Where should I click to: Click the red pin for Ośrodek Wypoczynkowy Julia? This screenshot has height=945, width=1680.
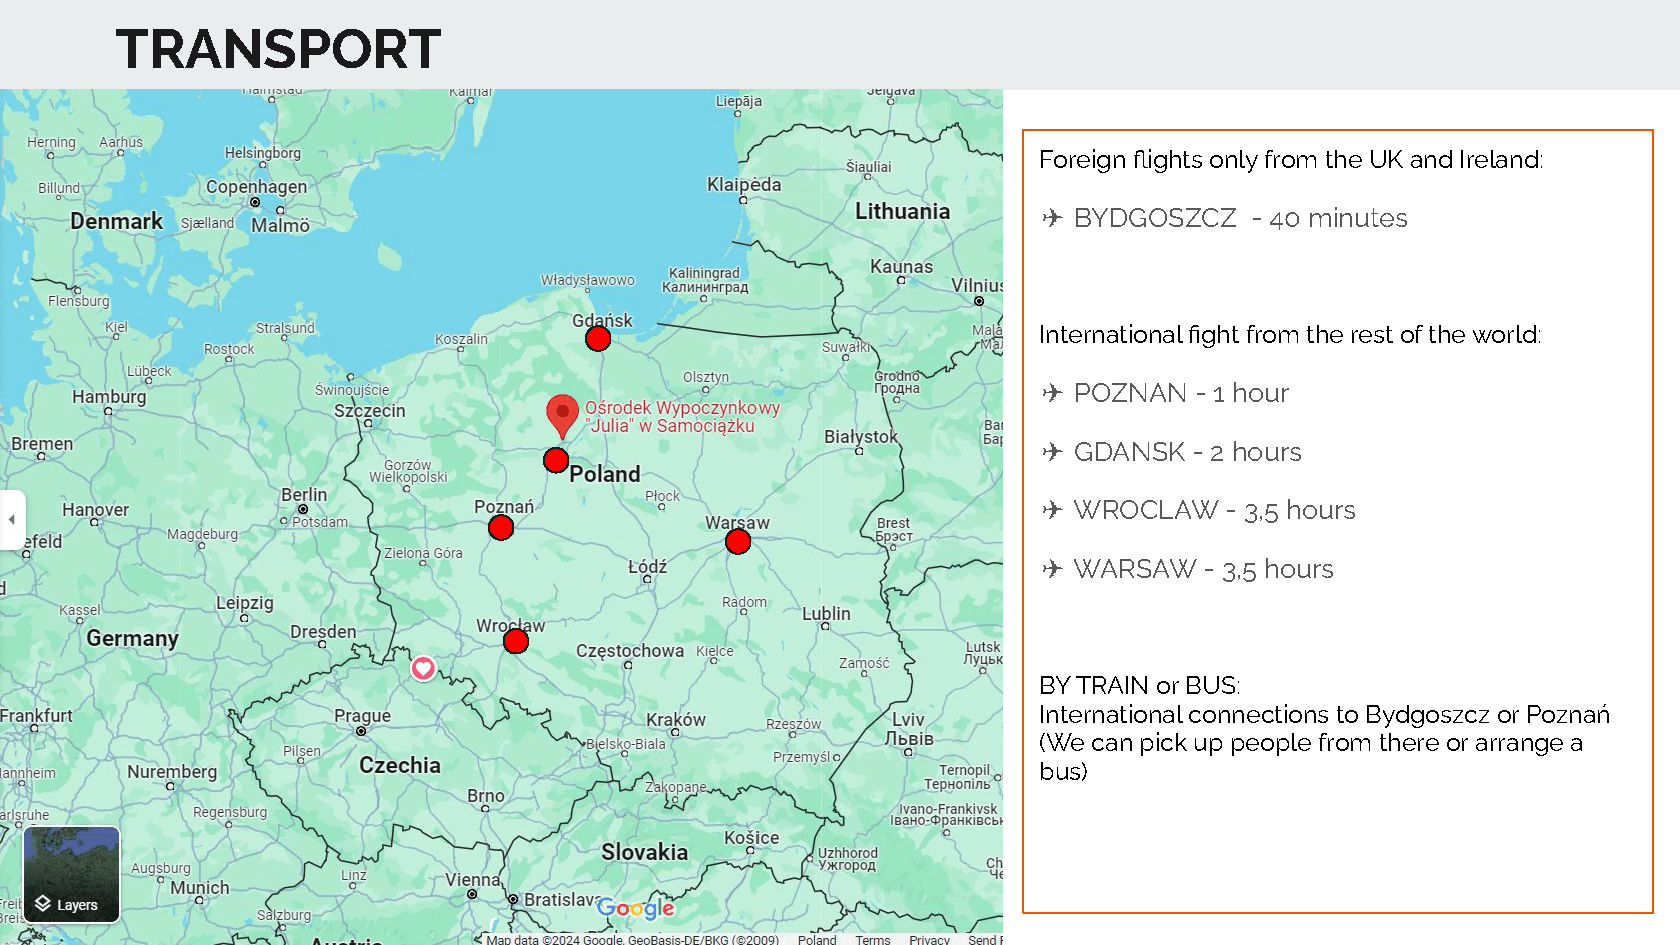562,414
